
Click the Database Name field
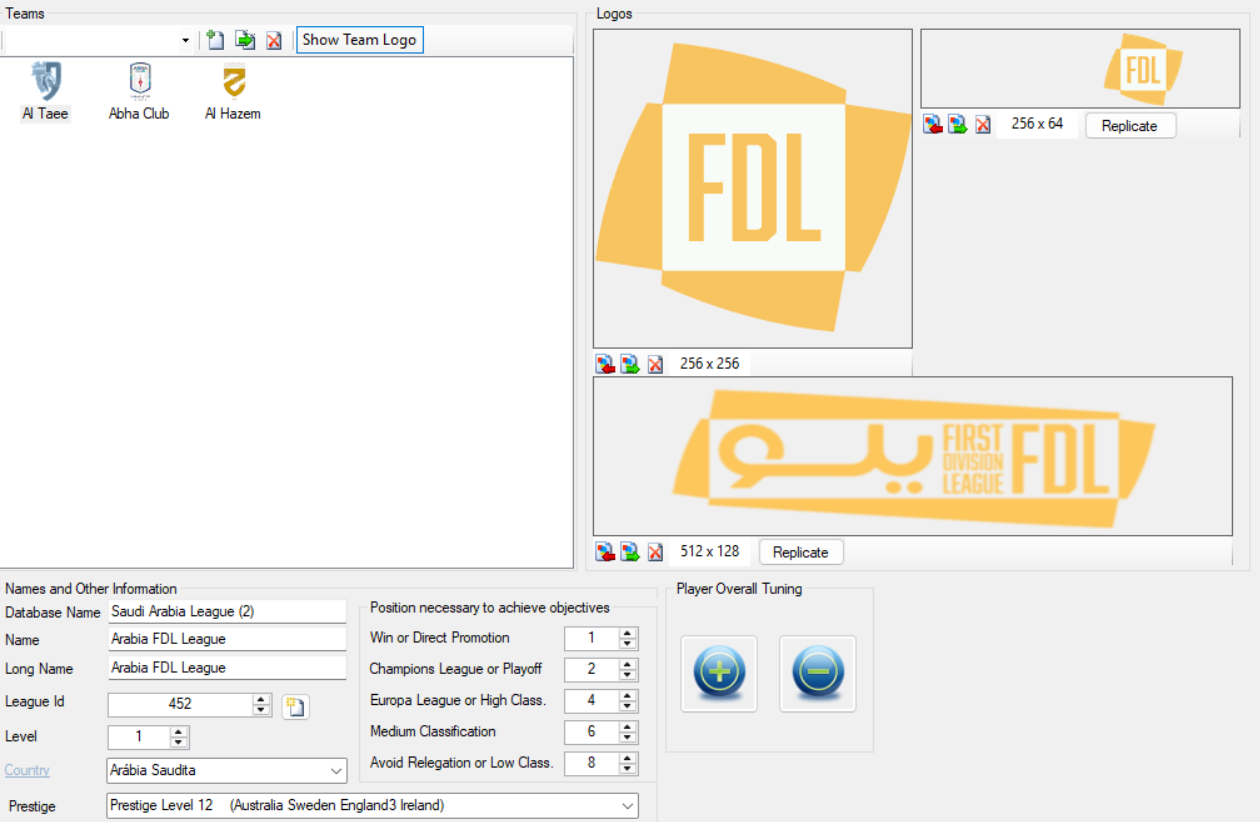click(227, 611)
